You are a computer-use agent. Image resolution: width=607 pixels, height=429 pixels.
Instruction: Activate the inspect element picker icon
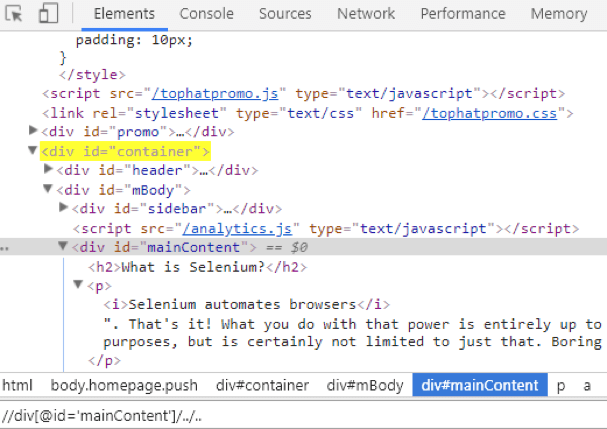(x=14, y=14)
